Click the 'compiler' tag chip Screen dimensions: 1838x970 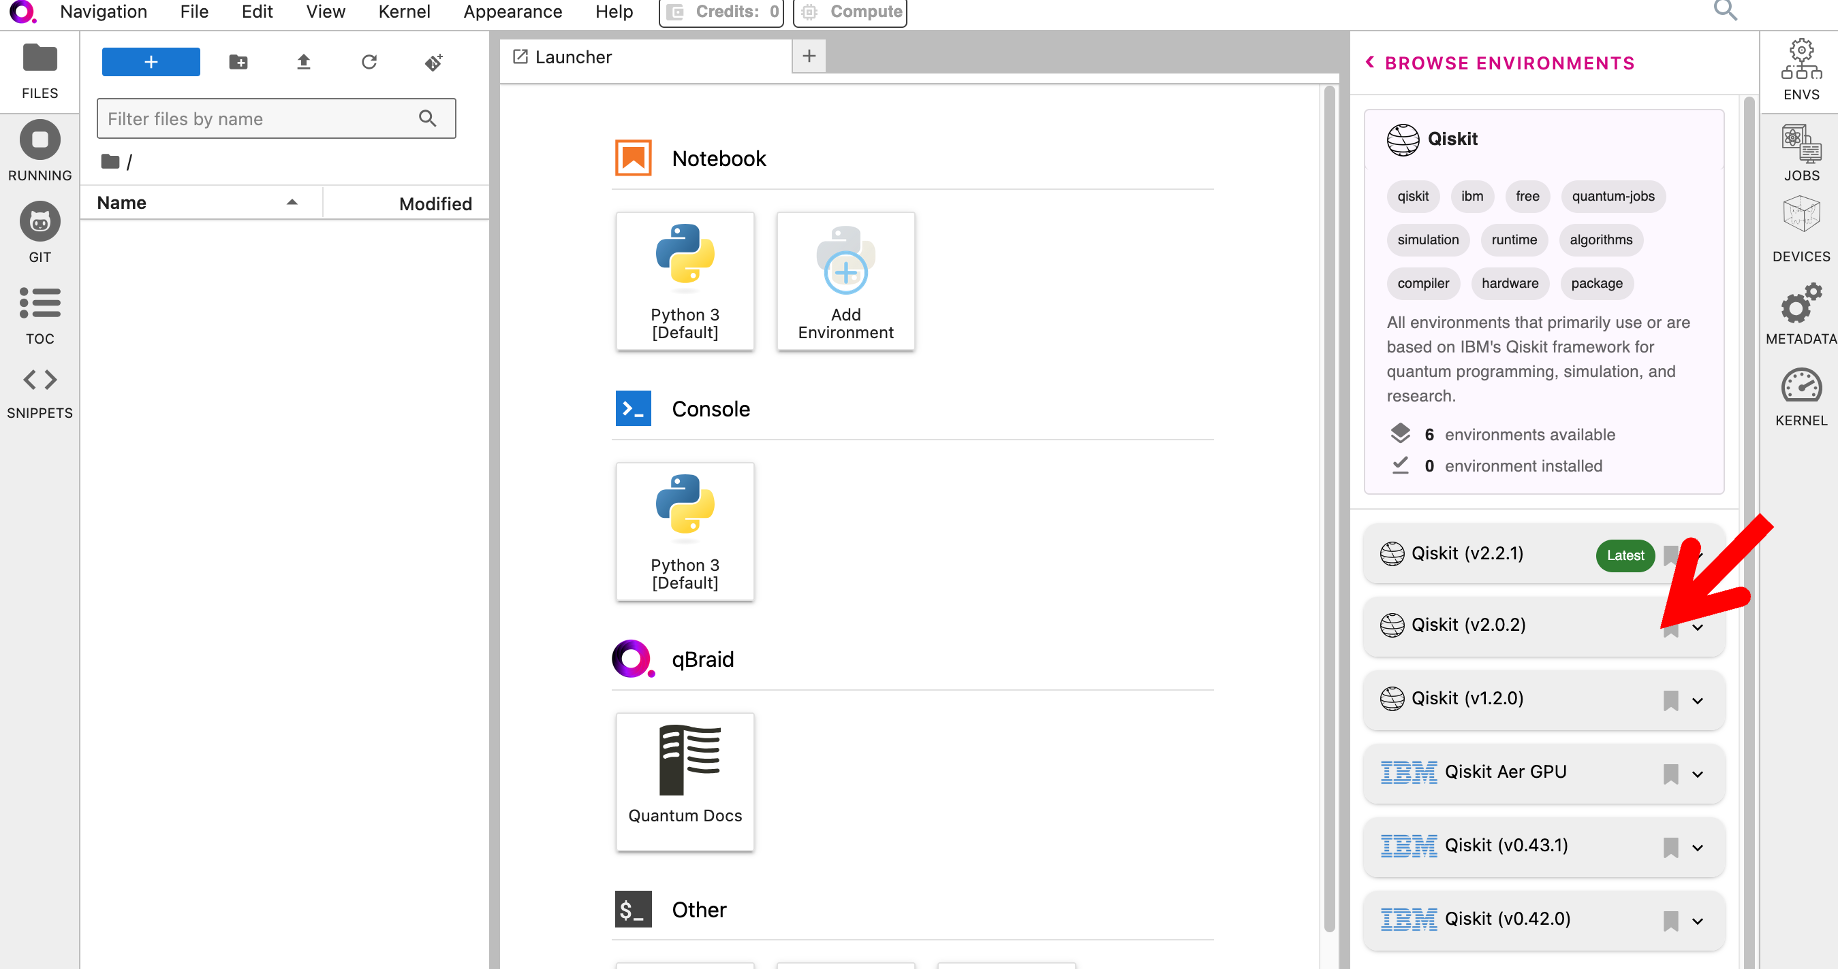coord(1423,284)
